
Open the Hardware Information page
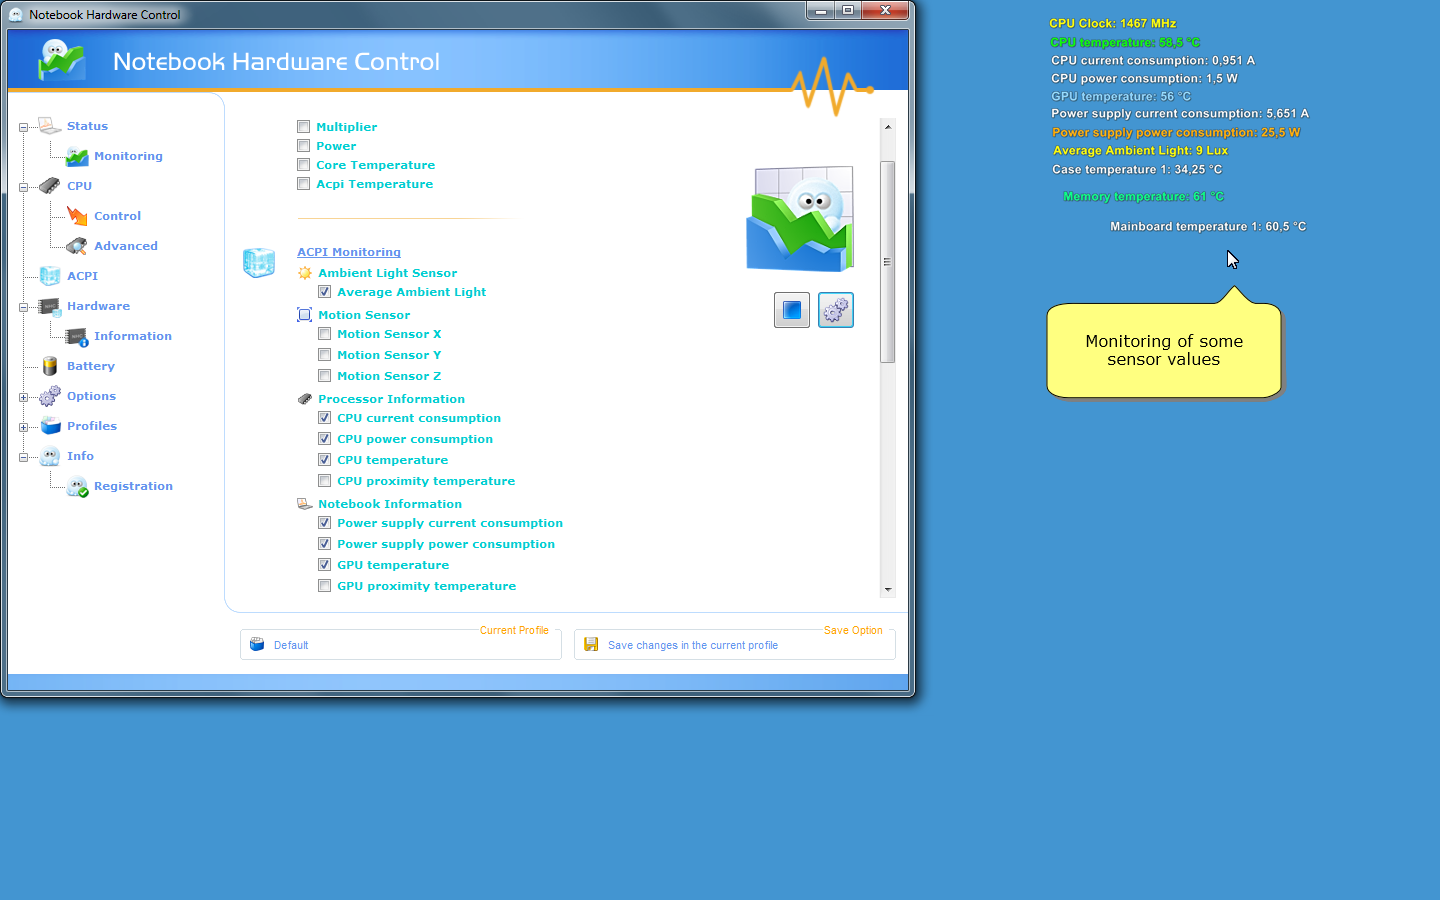click(132, 336)
